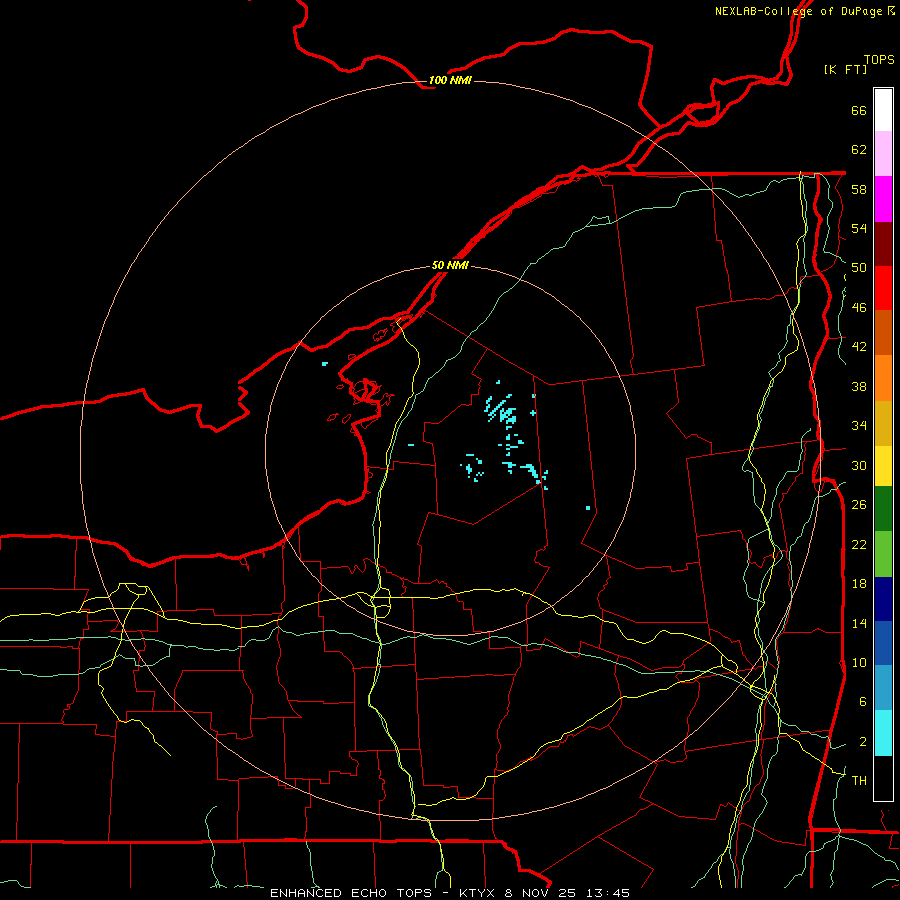The image size is (900, 900).
Task: Click the 14 legend value label
Action: coord(859,623)
